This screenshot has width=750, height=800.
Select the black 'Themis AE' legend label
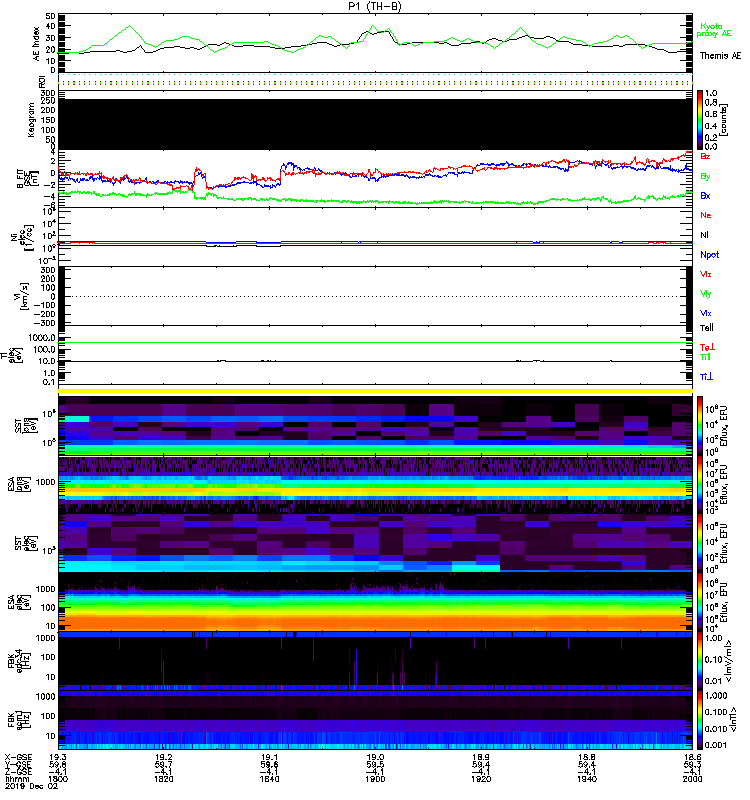tap(720, 56)
